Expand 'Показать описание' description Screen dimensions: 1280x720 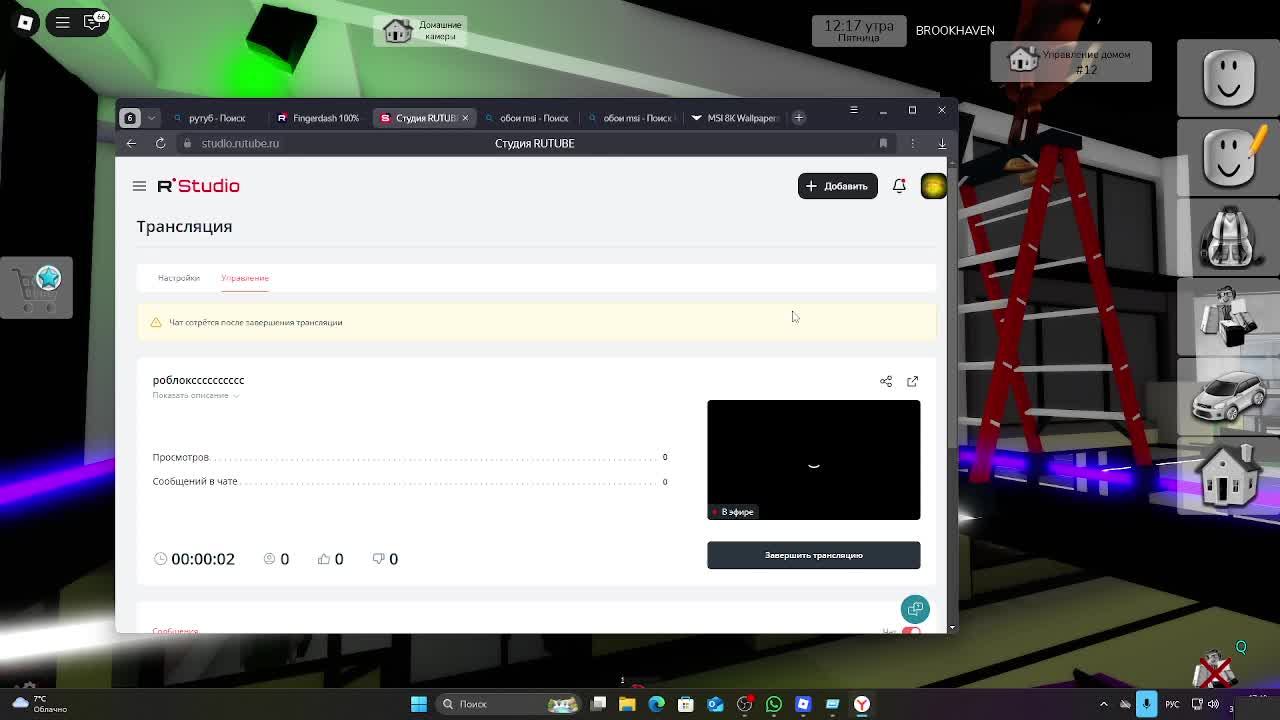(195, 395)
